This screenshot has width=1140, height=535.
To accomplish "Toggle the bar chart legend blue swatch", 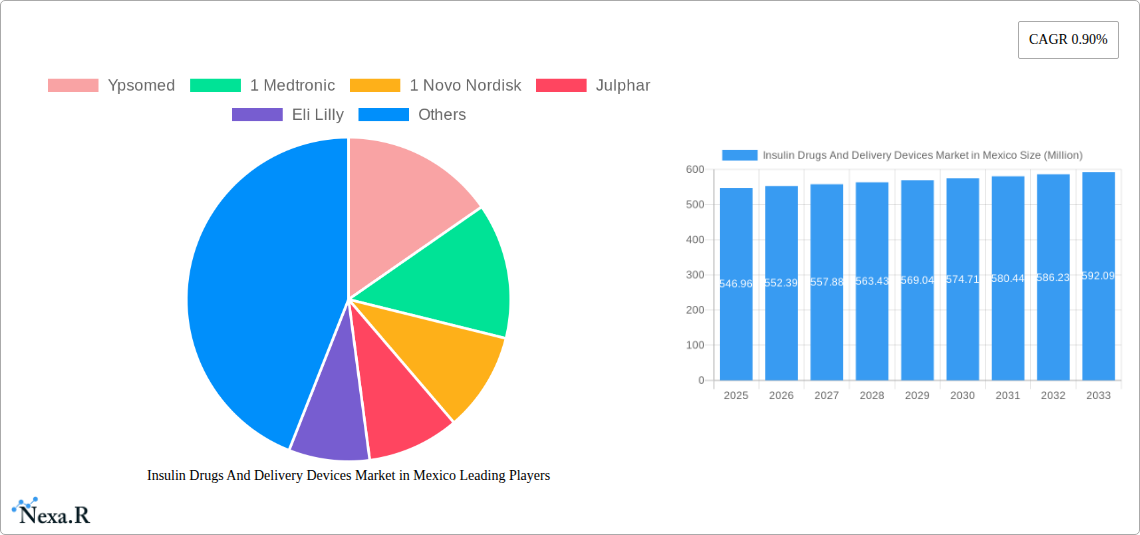I will (x=739, y=155).
